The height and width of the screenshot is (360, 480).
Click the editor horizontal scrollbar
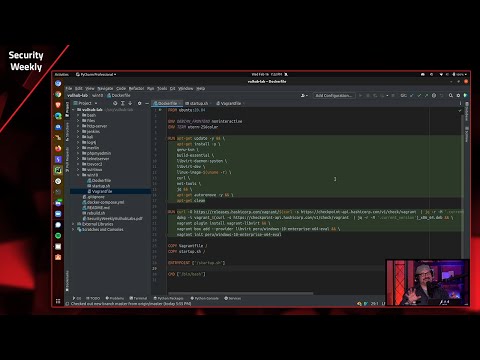point(240,293)
